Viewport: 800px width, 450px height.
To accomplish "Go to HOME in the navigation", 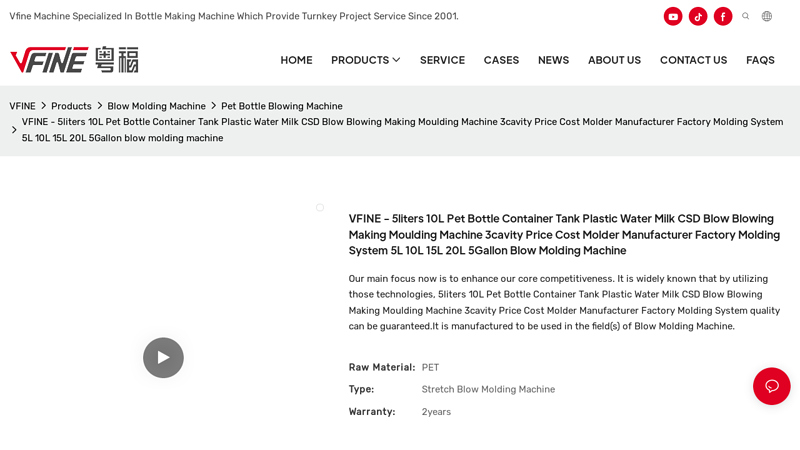I will pyautogui.click(x=296, y=60).
